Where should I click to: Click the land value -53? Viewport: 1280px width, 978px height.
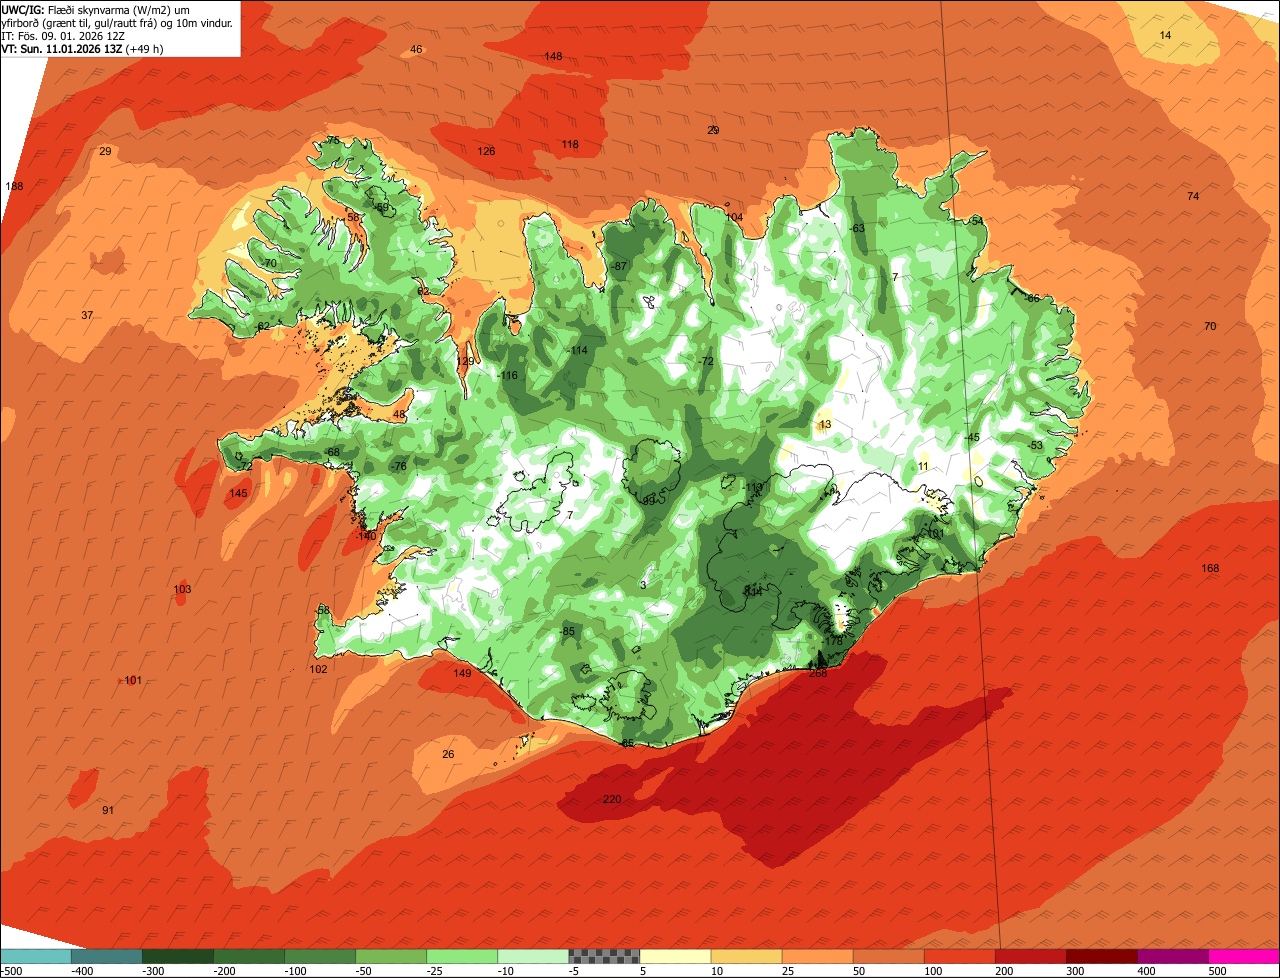[x=1035, y=445]
